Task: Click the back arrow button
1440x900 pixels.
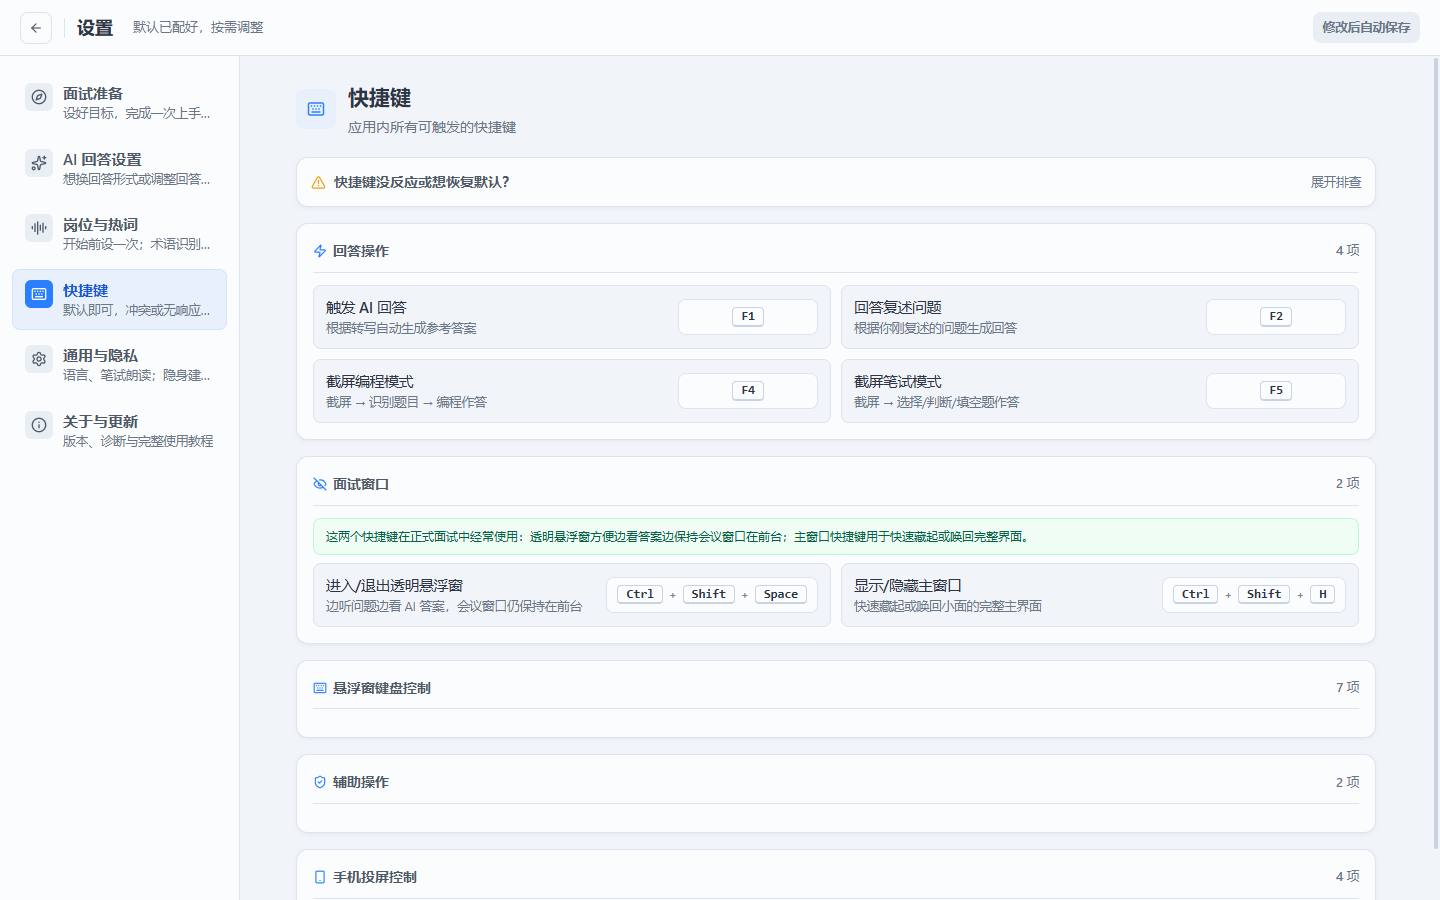Action: click(x=36, y=28)
